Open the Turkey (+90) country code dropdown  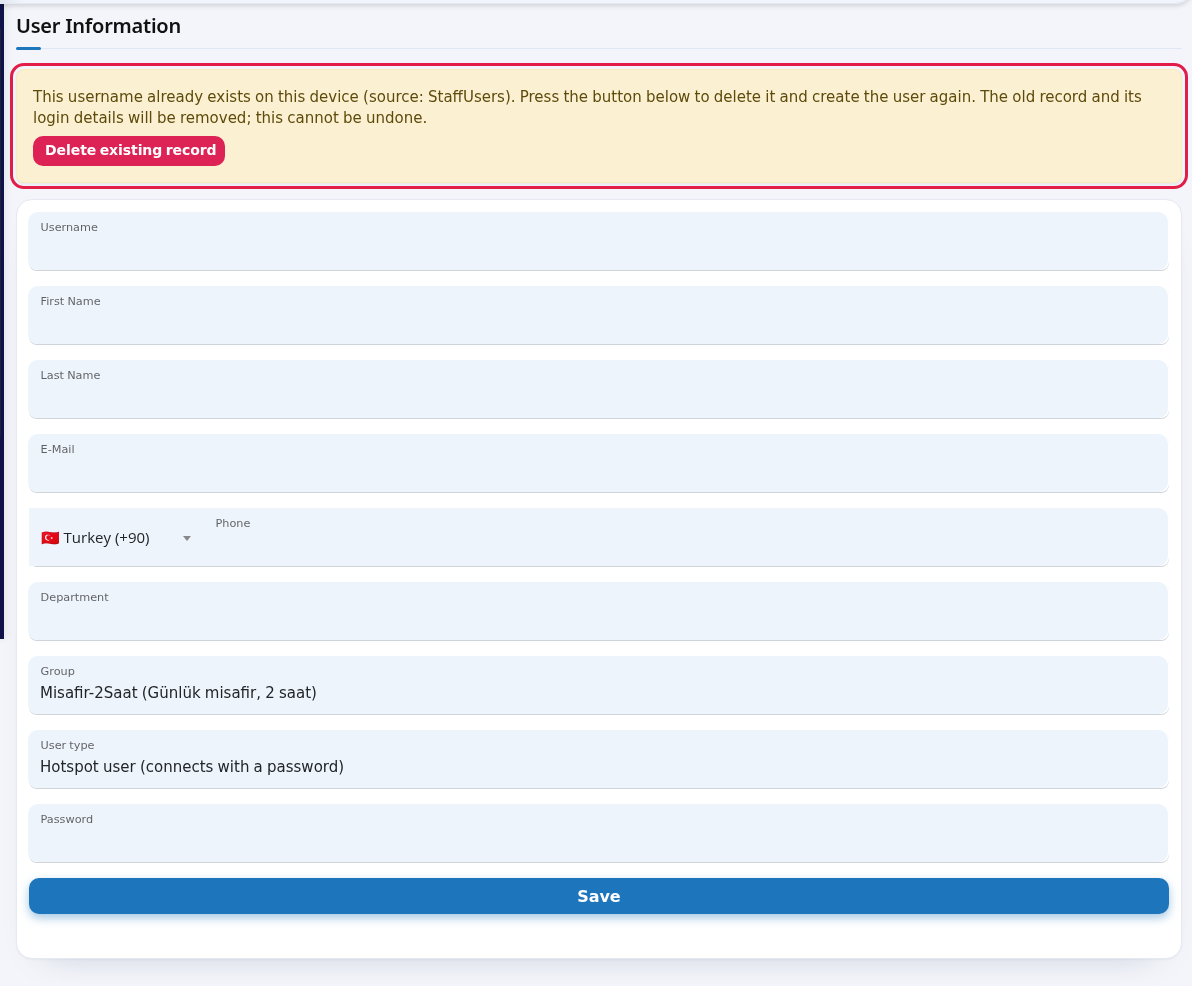(x=116, y=537)
